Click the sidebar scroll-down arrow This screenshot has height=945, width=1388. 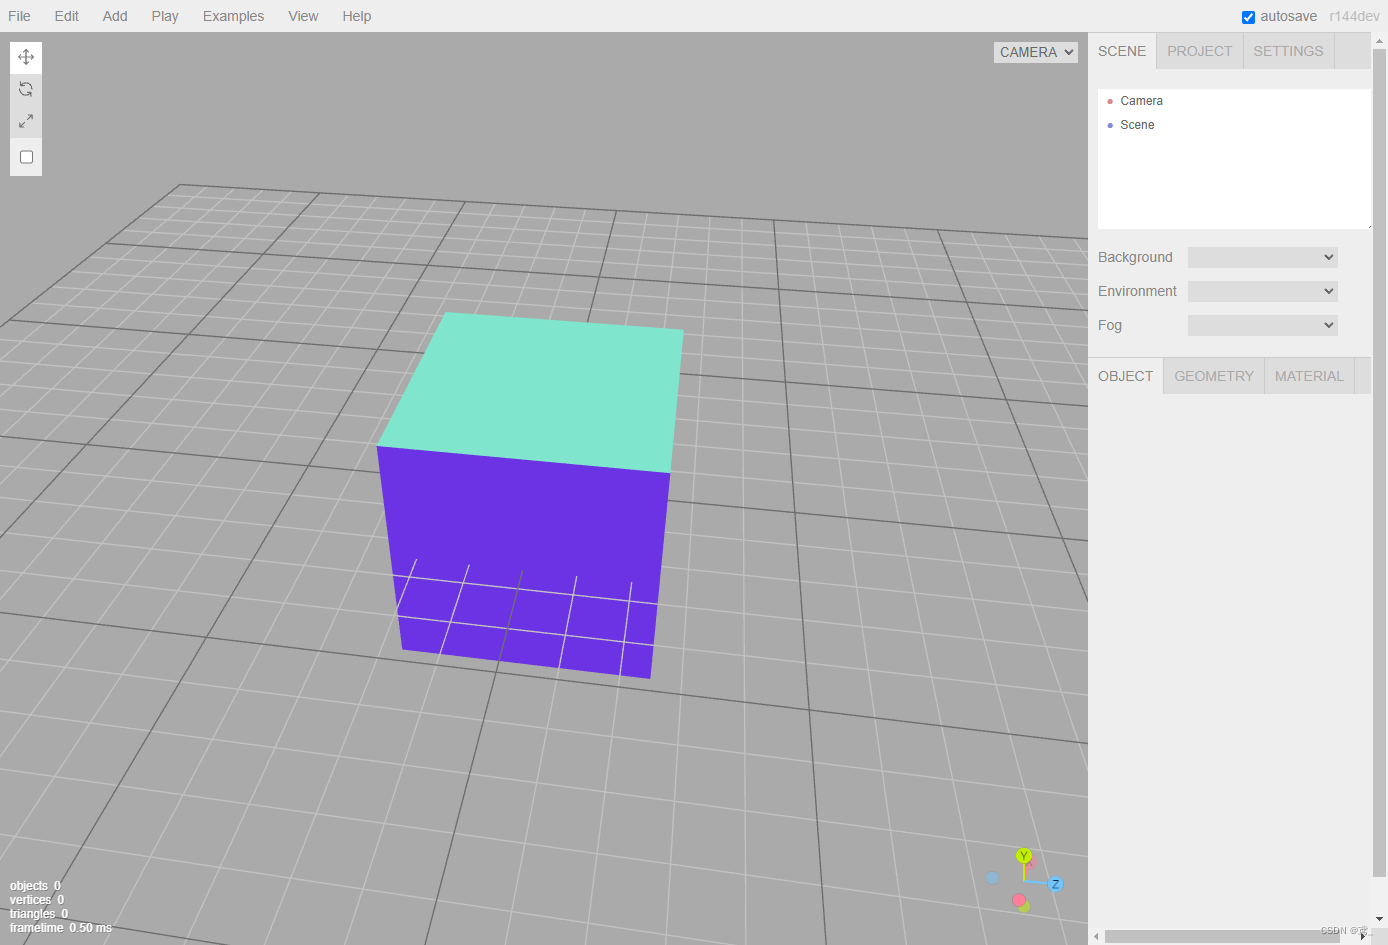point(1380,919)
